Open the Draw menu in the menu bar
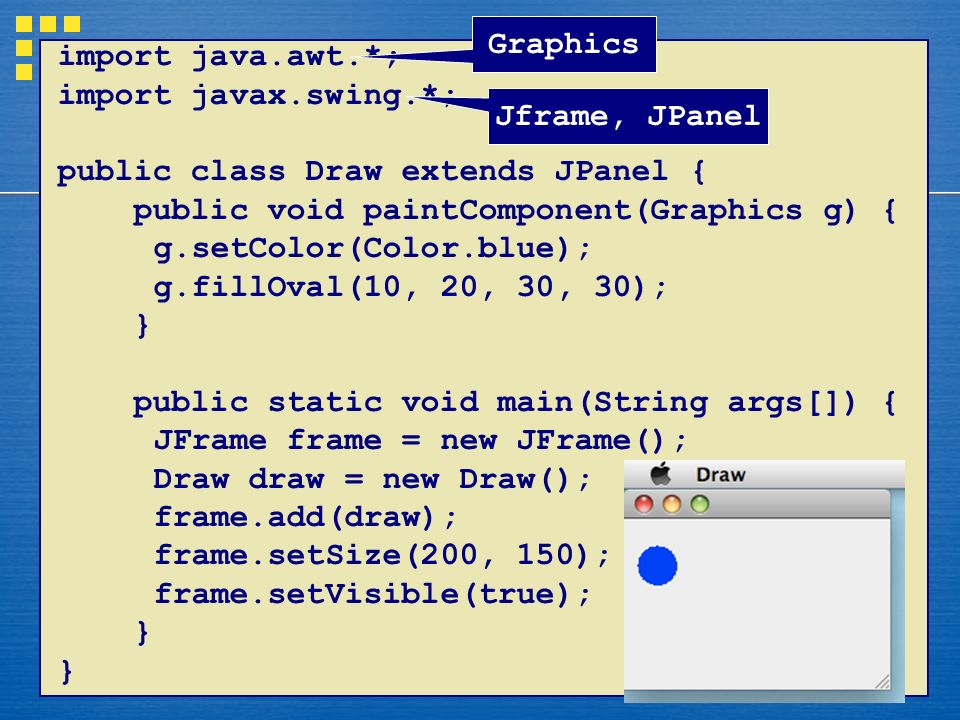 pyautogui.click(x=721, y=474)
